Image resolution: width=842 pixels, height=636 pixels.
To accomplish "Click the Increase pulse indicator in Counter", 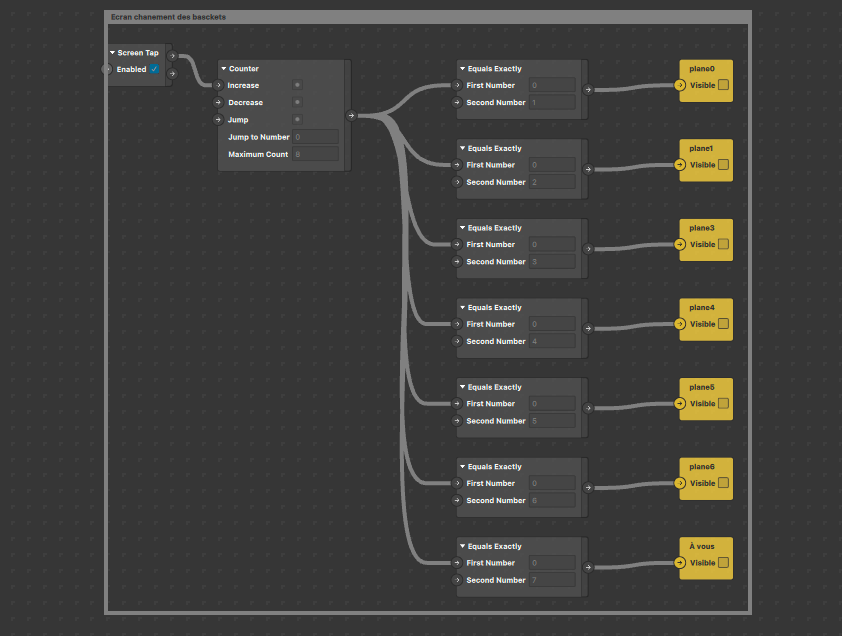I will (x=297, y=85).
